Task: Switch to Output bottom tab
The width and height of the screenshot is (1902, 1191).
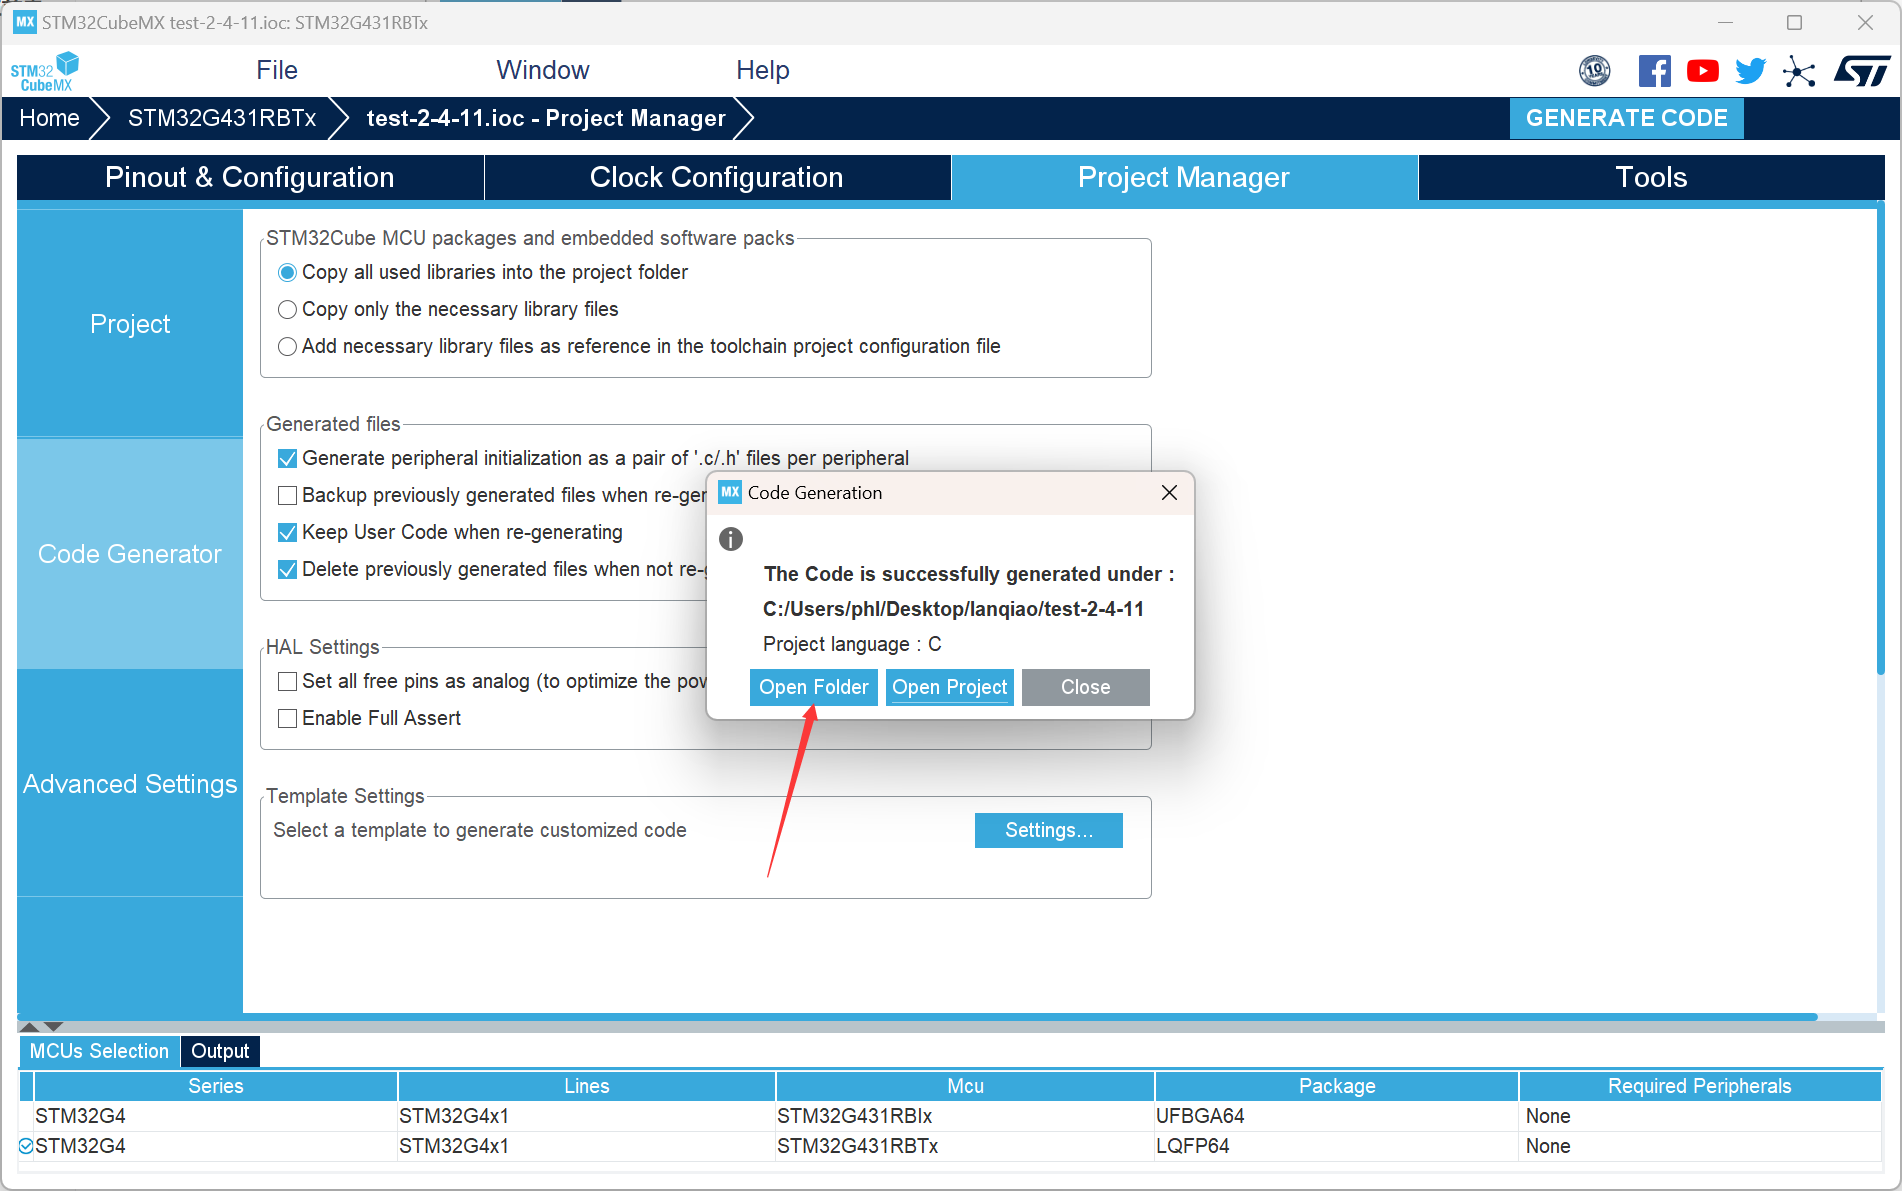Action: (x=220, y=1051)
